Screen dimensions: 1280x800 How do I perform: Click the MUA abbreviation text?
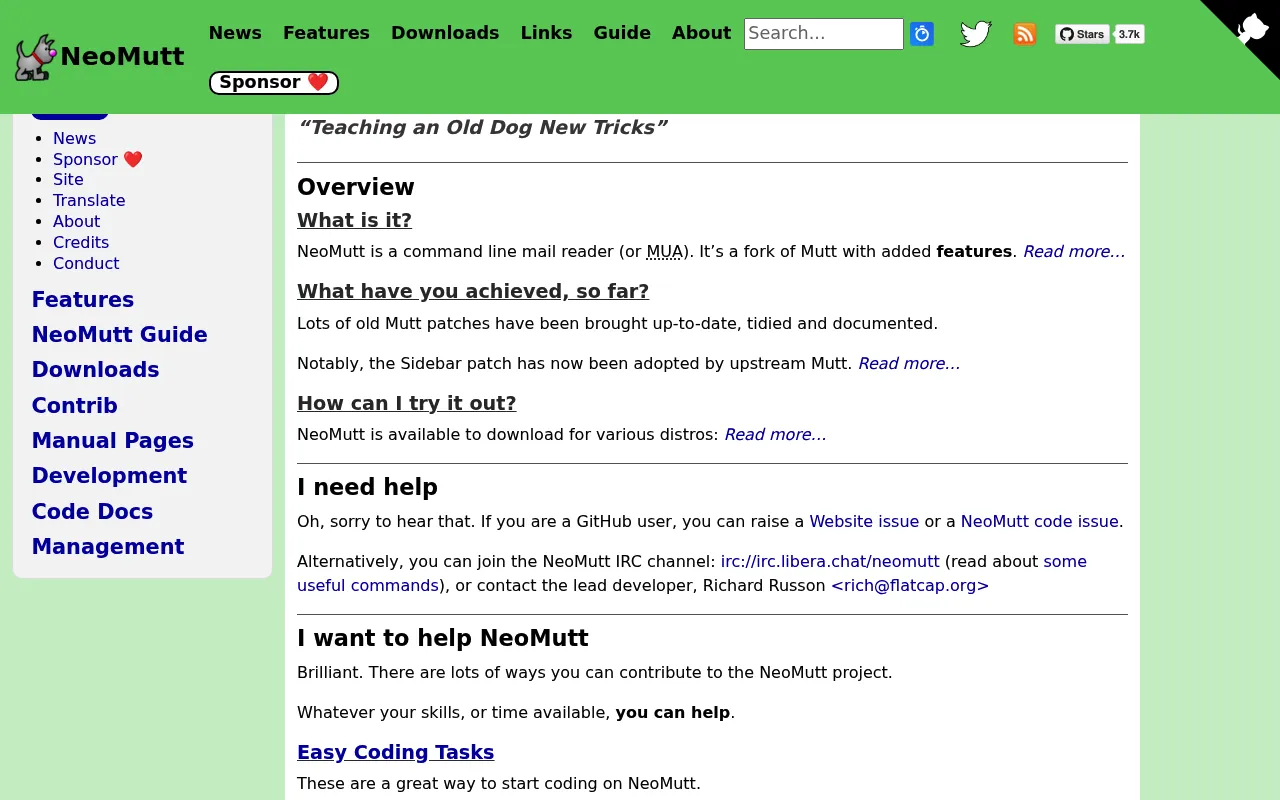click(665, 252)
